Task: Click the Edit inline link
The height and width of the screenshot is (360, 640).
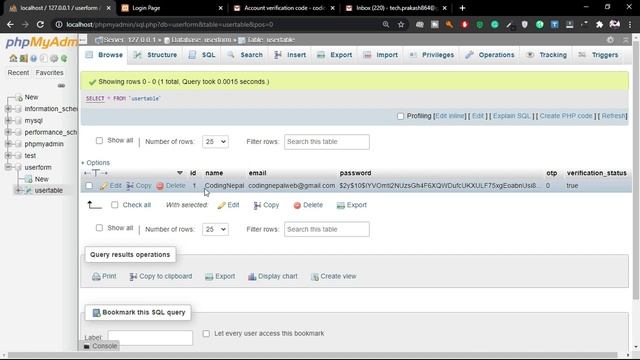Action: click(450, 116)
